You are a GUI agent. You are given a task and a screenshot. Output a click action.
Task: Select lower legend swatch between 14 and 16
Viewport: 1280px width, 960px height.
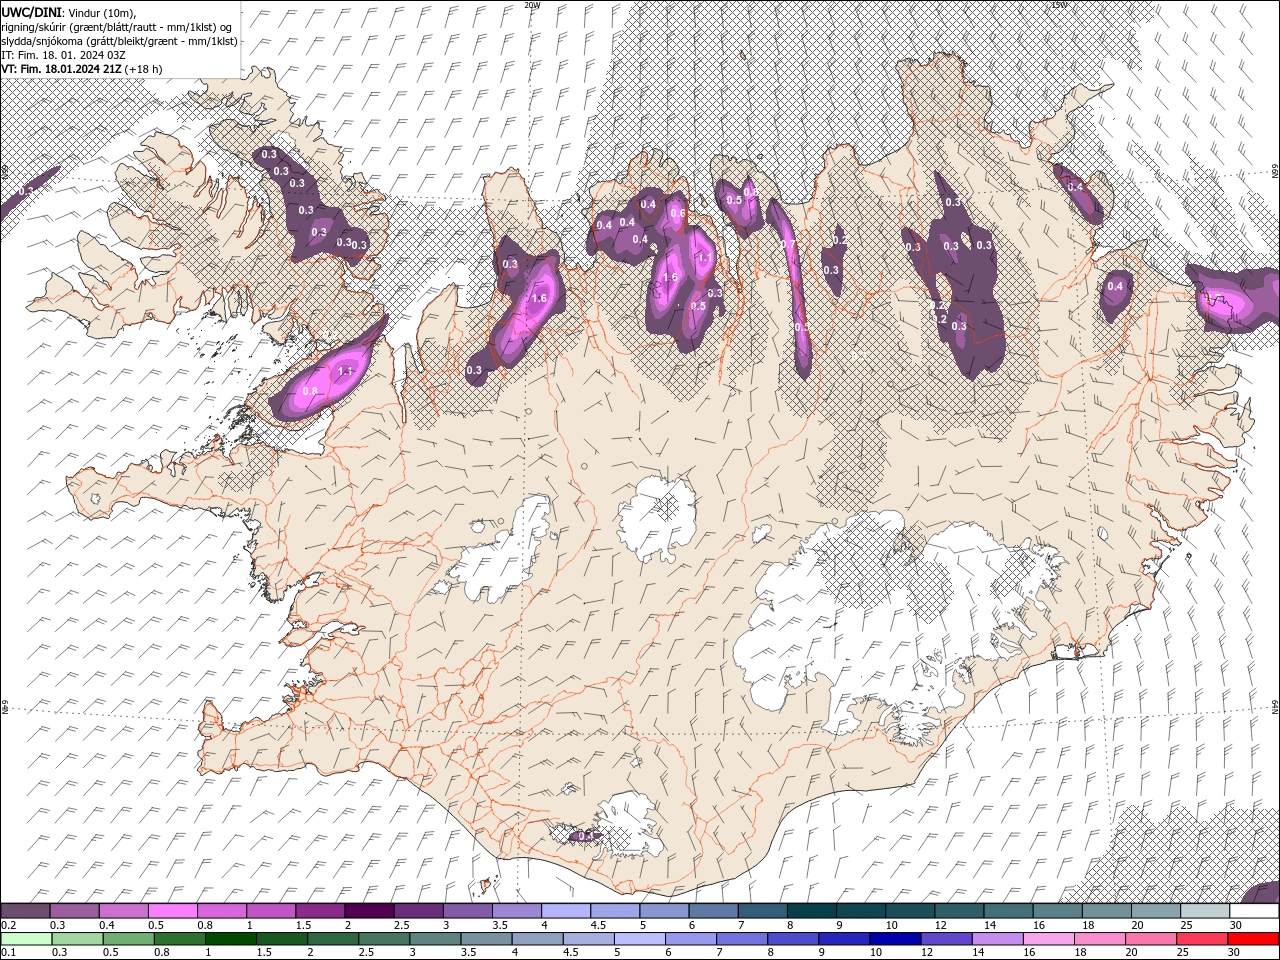997,939
